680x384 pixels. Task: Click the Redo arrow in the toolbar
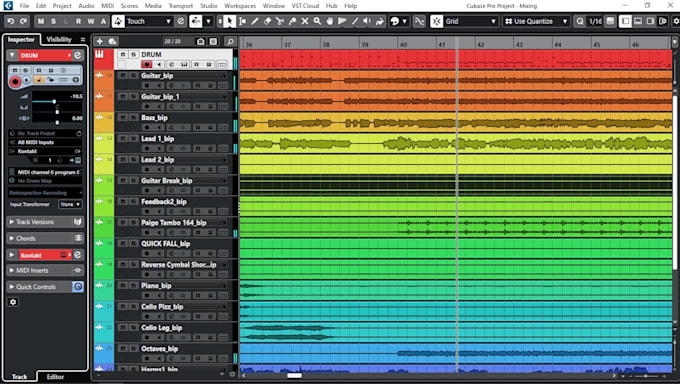pyautogui.click(x=23, y=21)
